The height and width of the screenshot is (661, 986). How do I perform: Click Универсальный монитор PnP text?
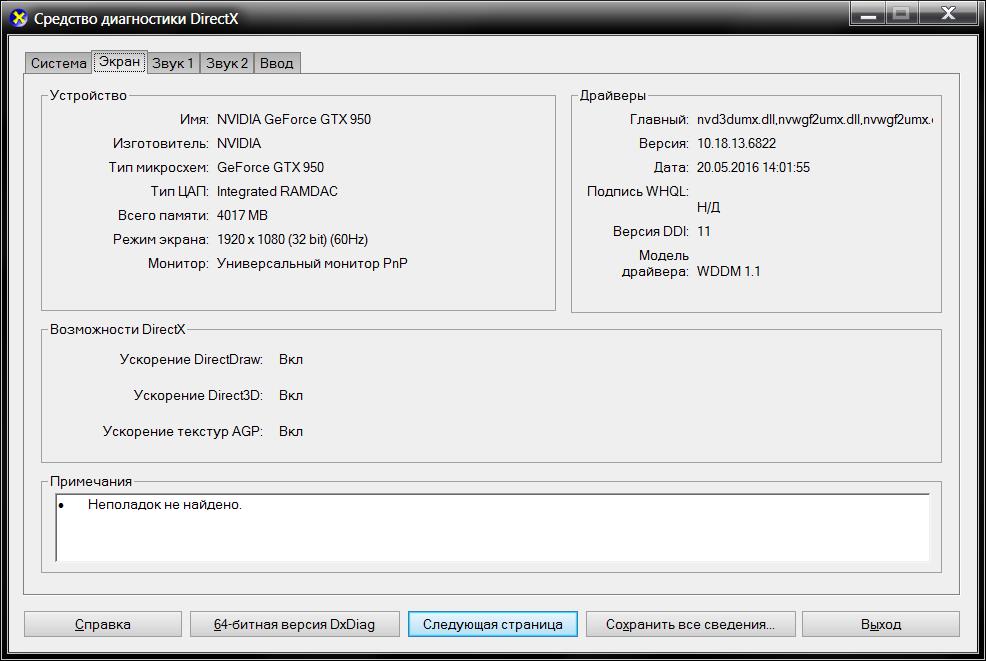(312, 264)
